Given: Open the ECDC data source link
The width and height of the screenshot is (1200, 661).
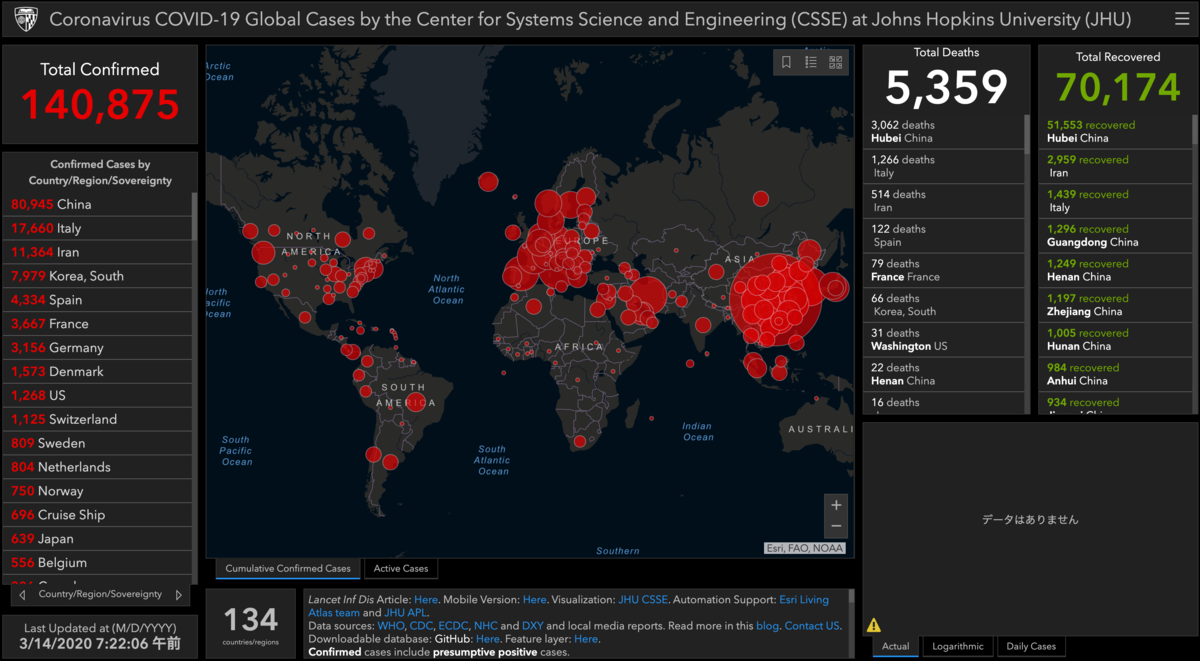Looking at the screenshot, I should pyautogui.click(x=453, y=626).
